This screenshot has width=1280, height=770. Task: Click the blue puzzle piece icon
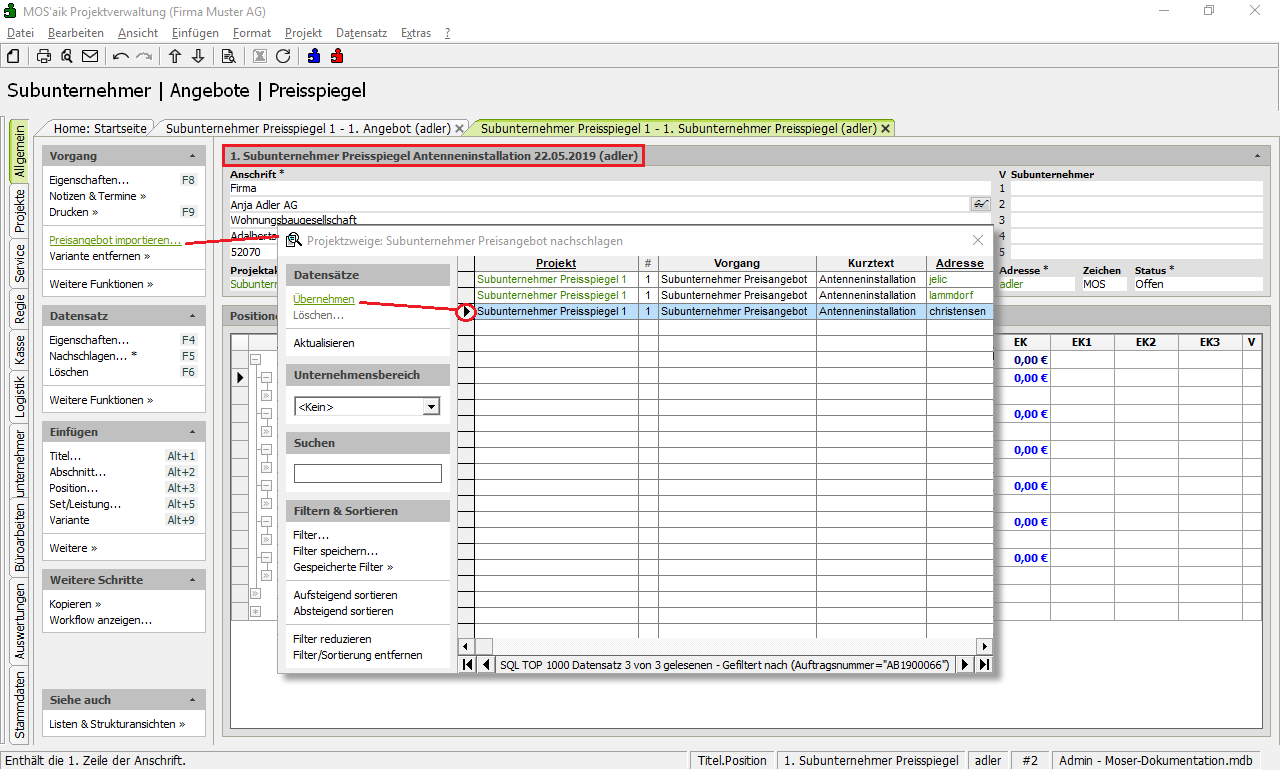(x=314, y=56)
